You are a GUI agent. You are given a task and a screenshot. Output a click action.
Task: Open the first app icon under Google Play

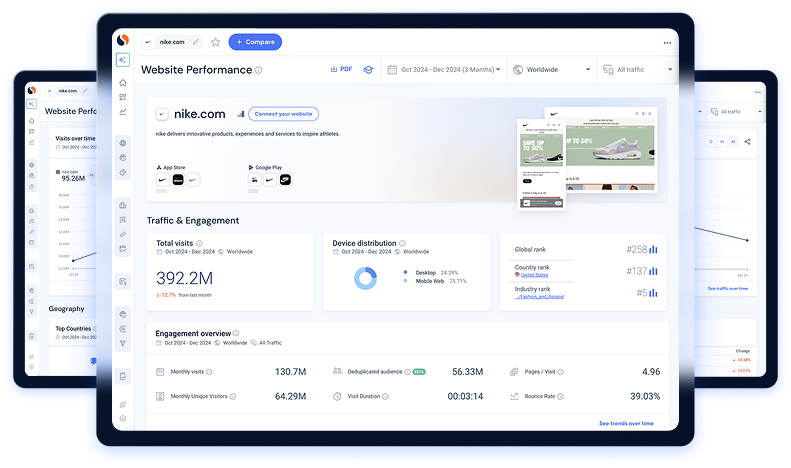click(255, 180)
